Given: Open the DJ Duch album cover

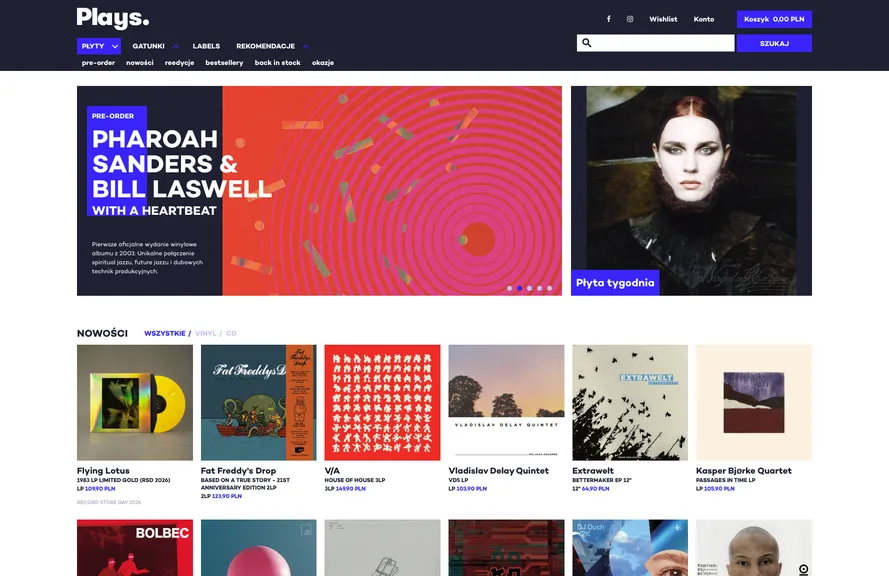Looking at the screenshot, I should (630, 548).
